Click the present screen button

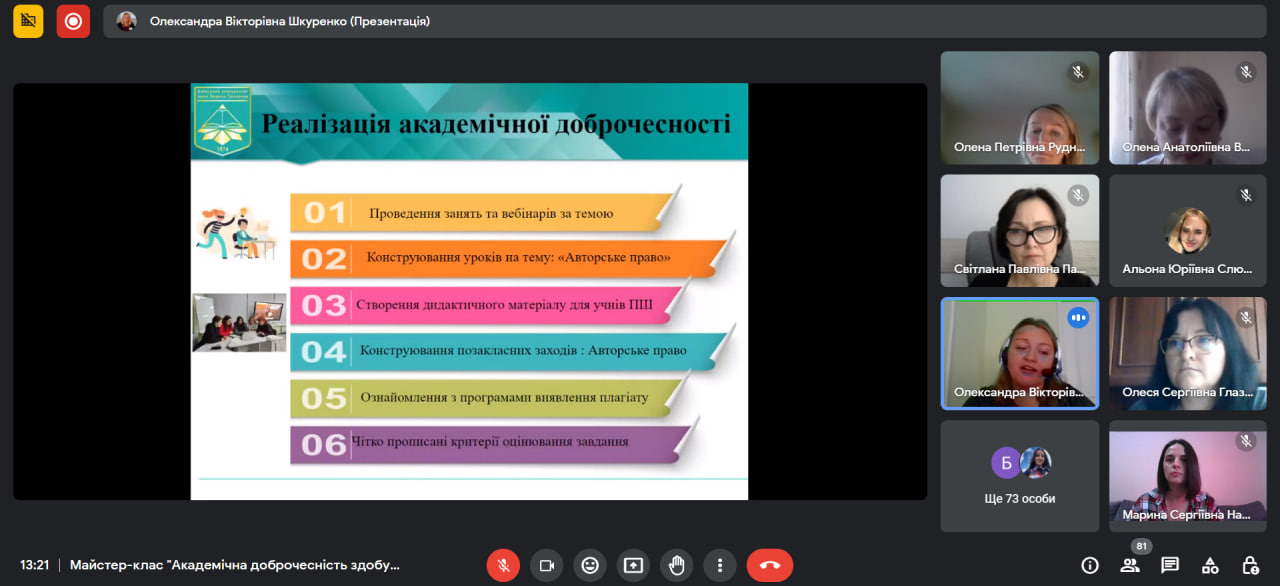(x=633, y=565)
